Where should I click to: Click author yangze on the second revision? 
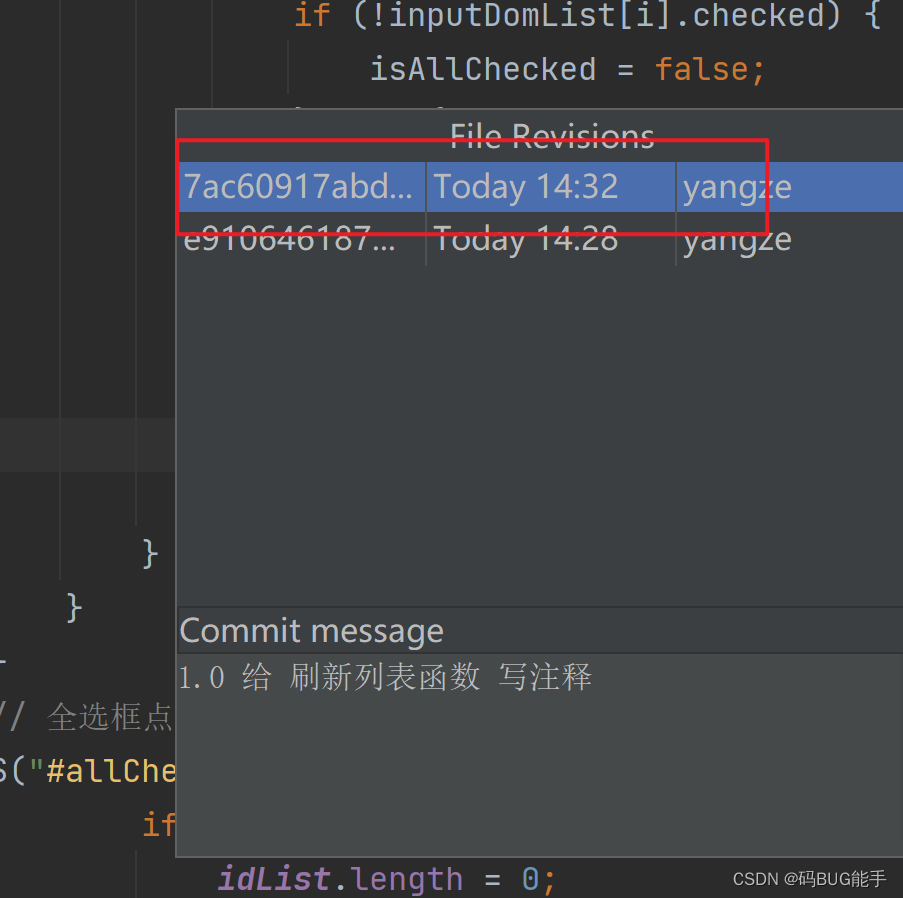point(736,239)
